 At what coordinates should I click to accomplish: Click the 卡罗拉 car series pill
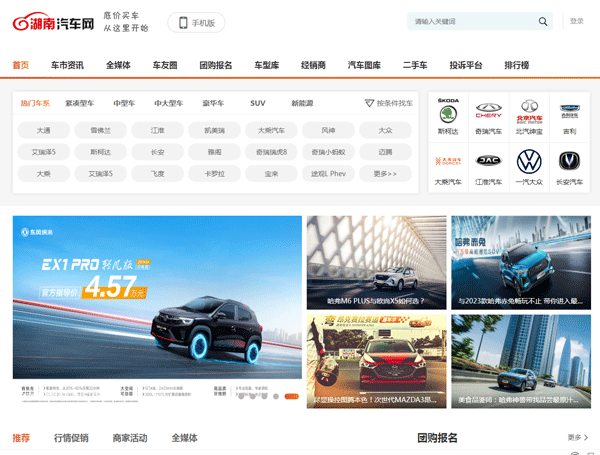[215, 174]
